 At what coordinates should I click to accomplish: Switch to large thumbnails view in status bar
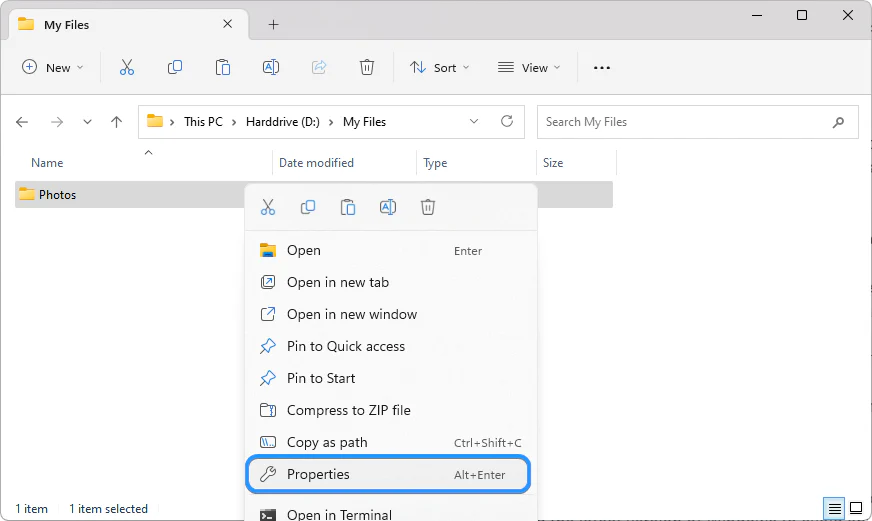click(856, 508)
